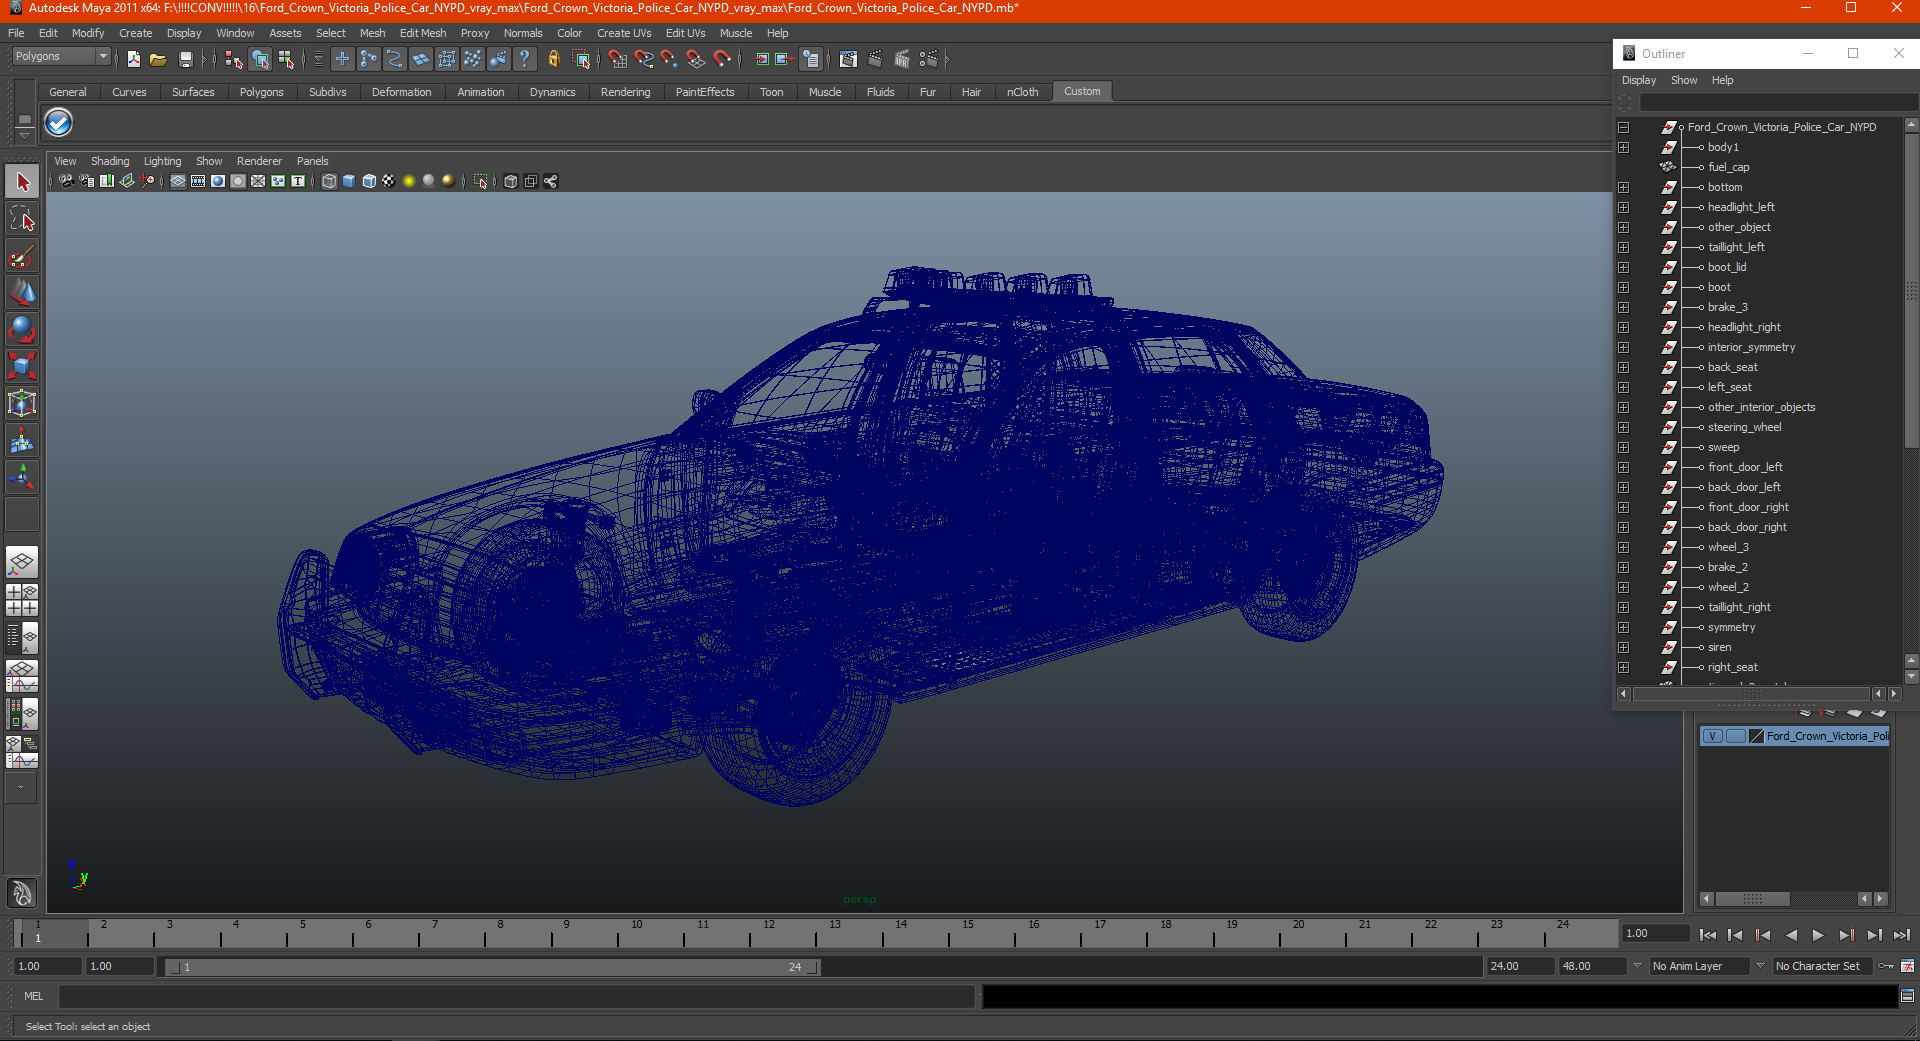Go to start of playback range
1920x1041 pixels.
(1707, 935)
